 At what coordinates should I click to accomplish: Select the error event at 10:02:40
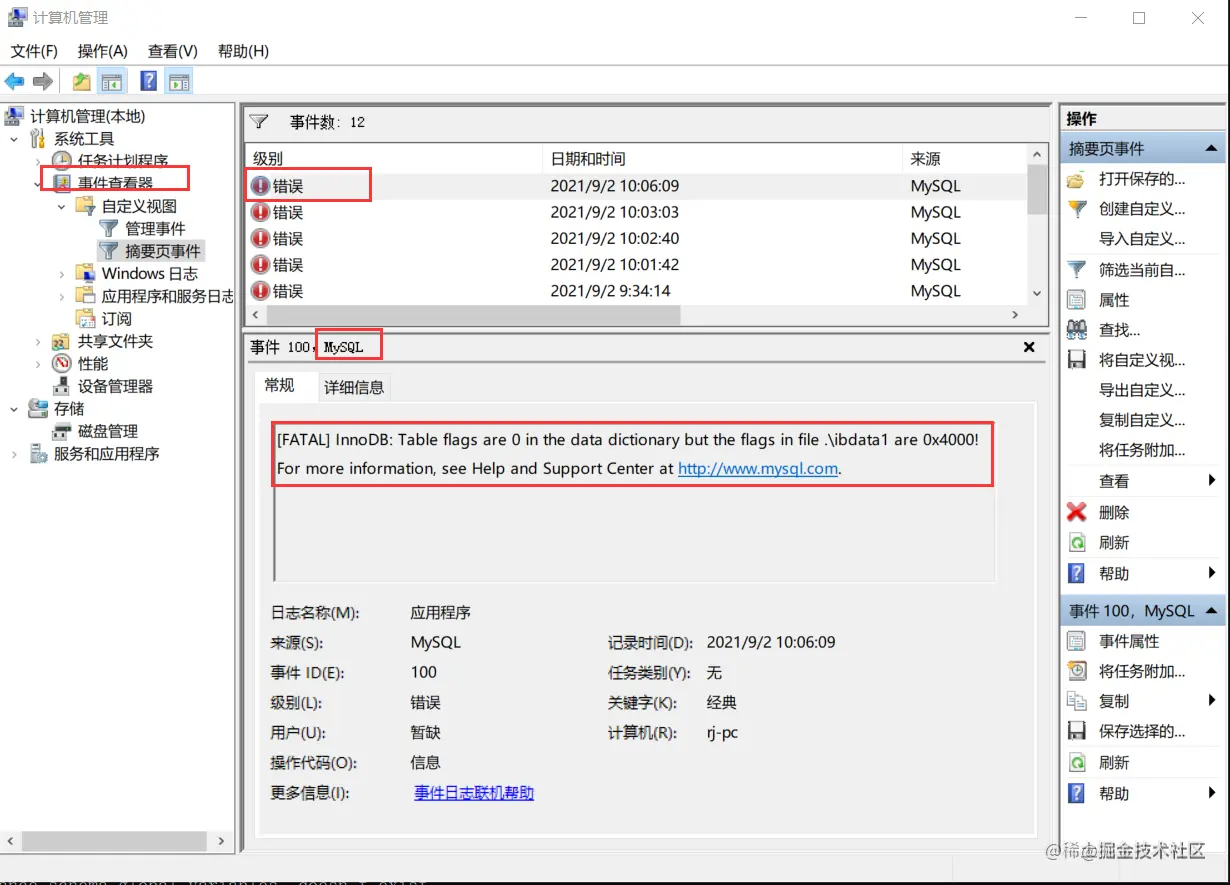coord(636,238)
